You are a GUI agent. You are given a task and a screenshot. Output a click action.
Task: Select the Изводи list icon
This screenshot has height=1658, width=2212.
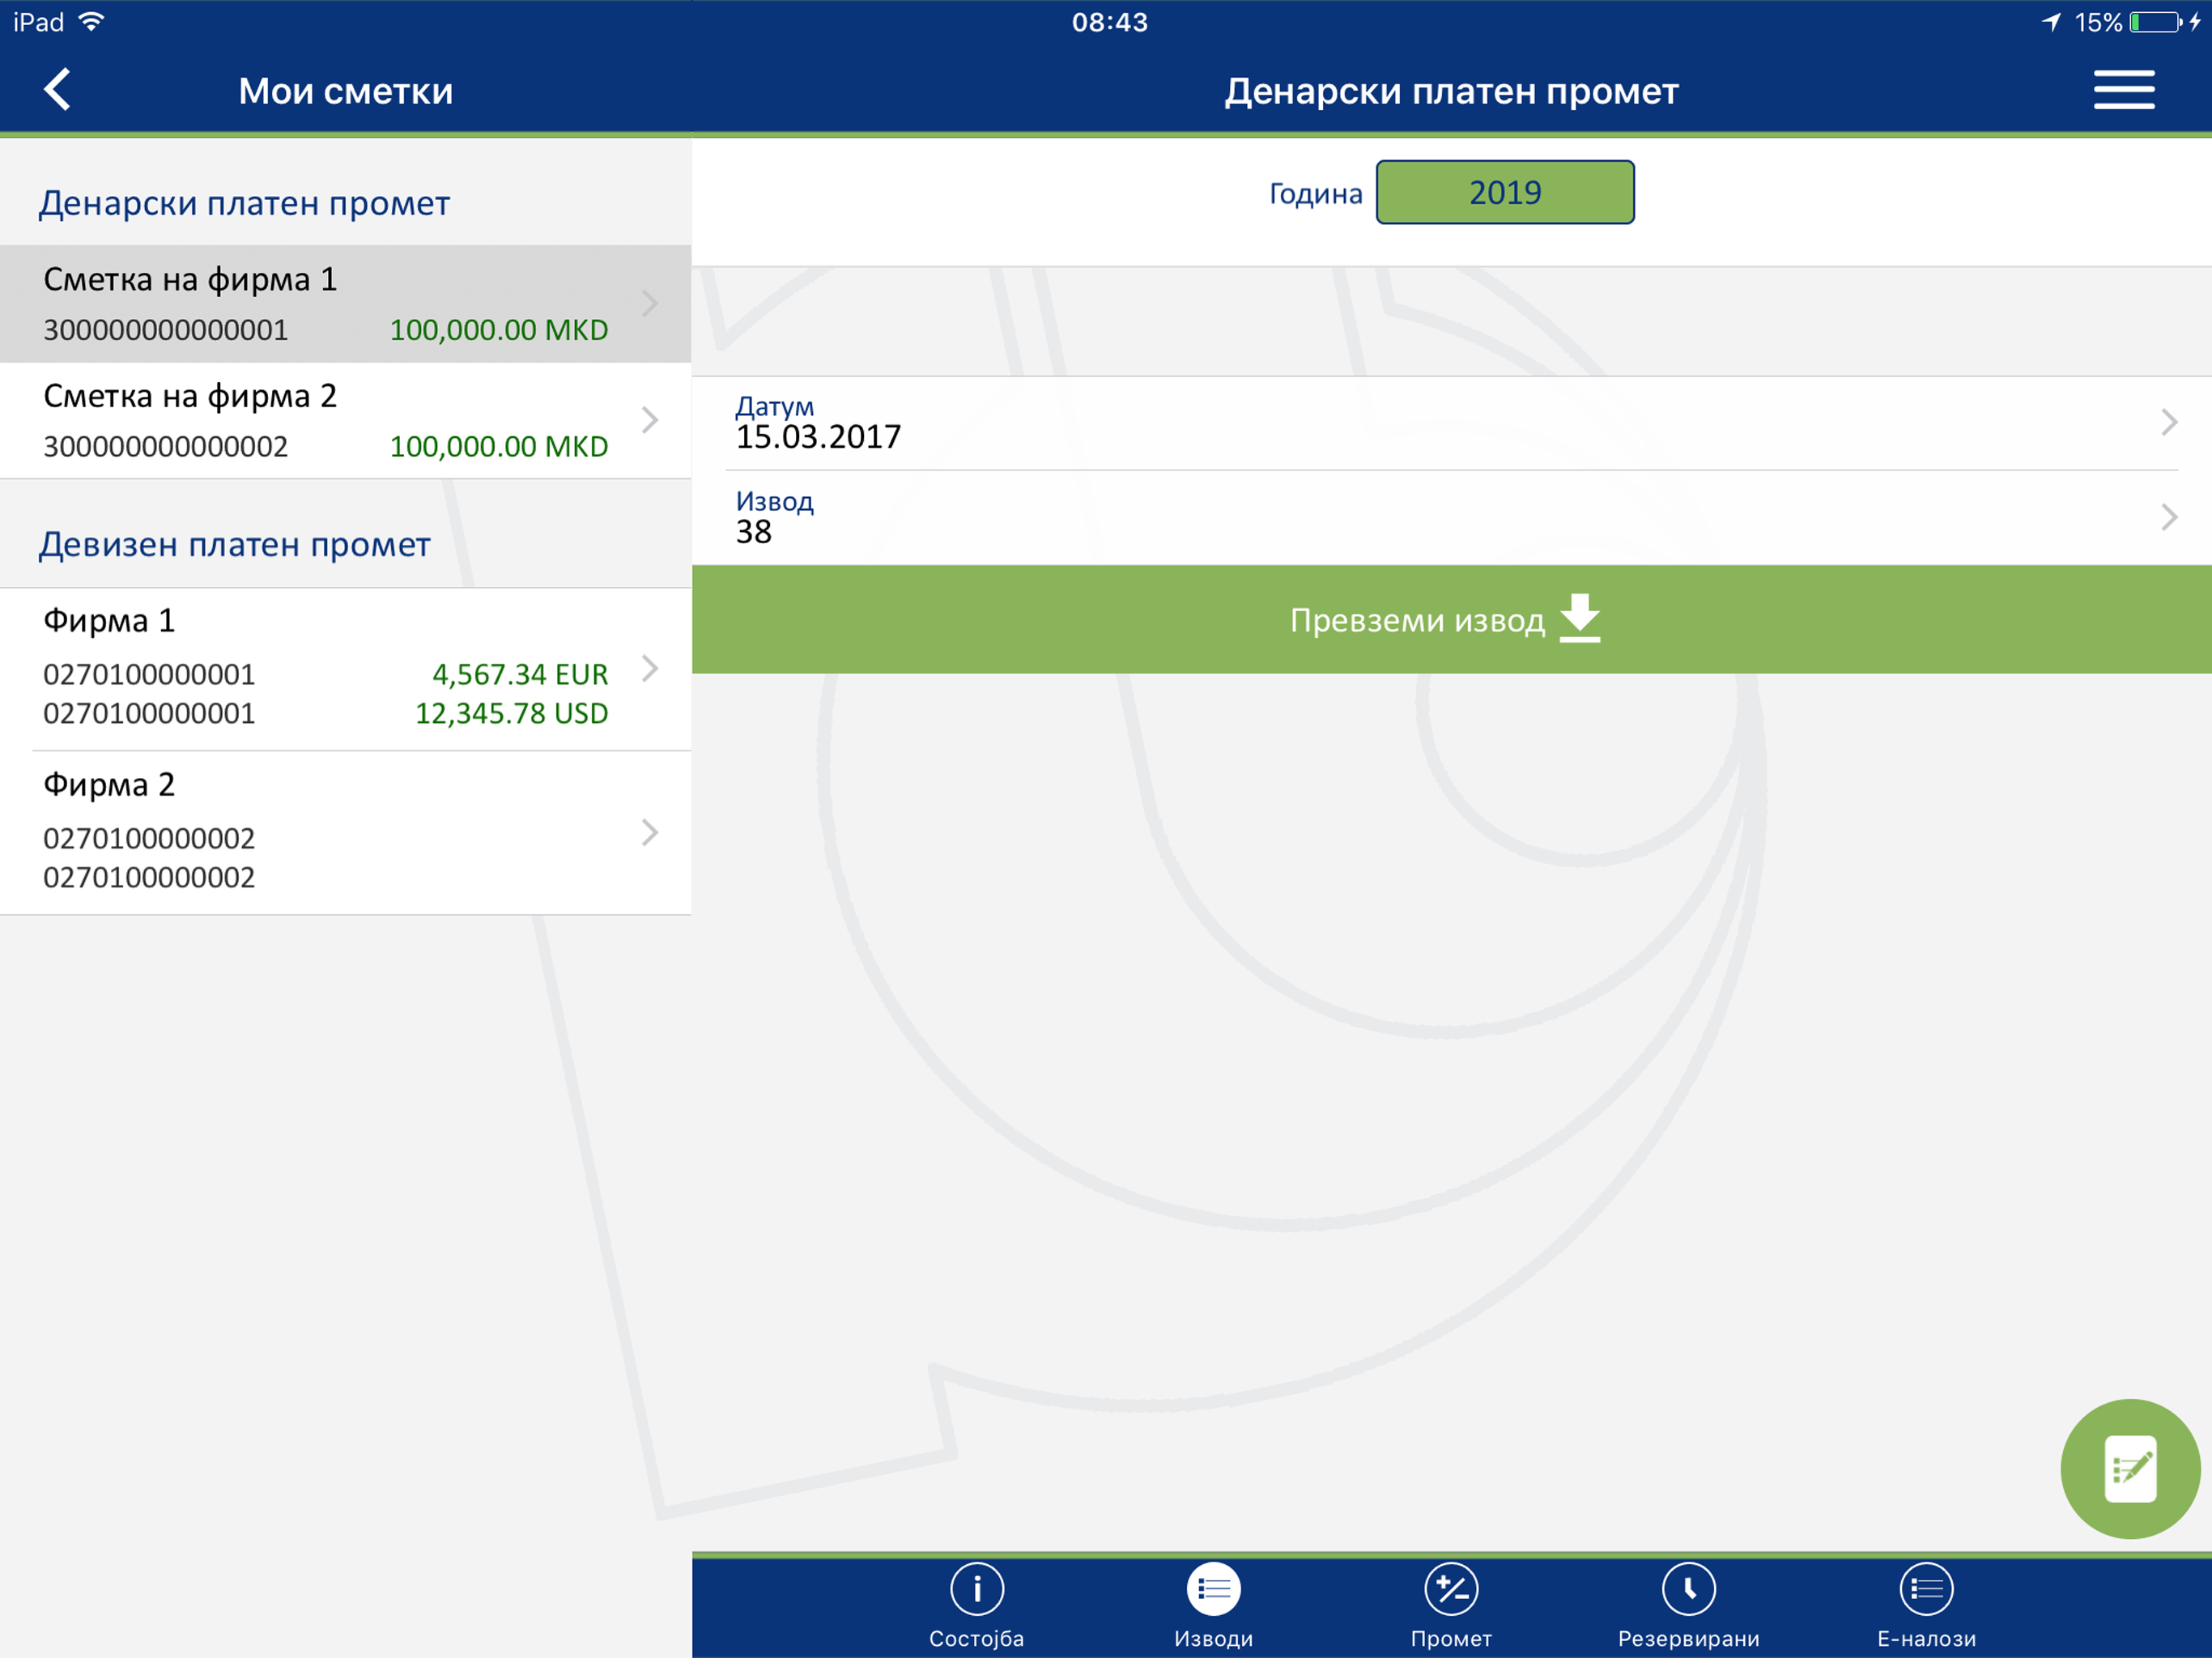tap(1213, 1589)
